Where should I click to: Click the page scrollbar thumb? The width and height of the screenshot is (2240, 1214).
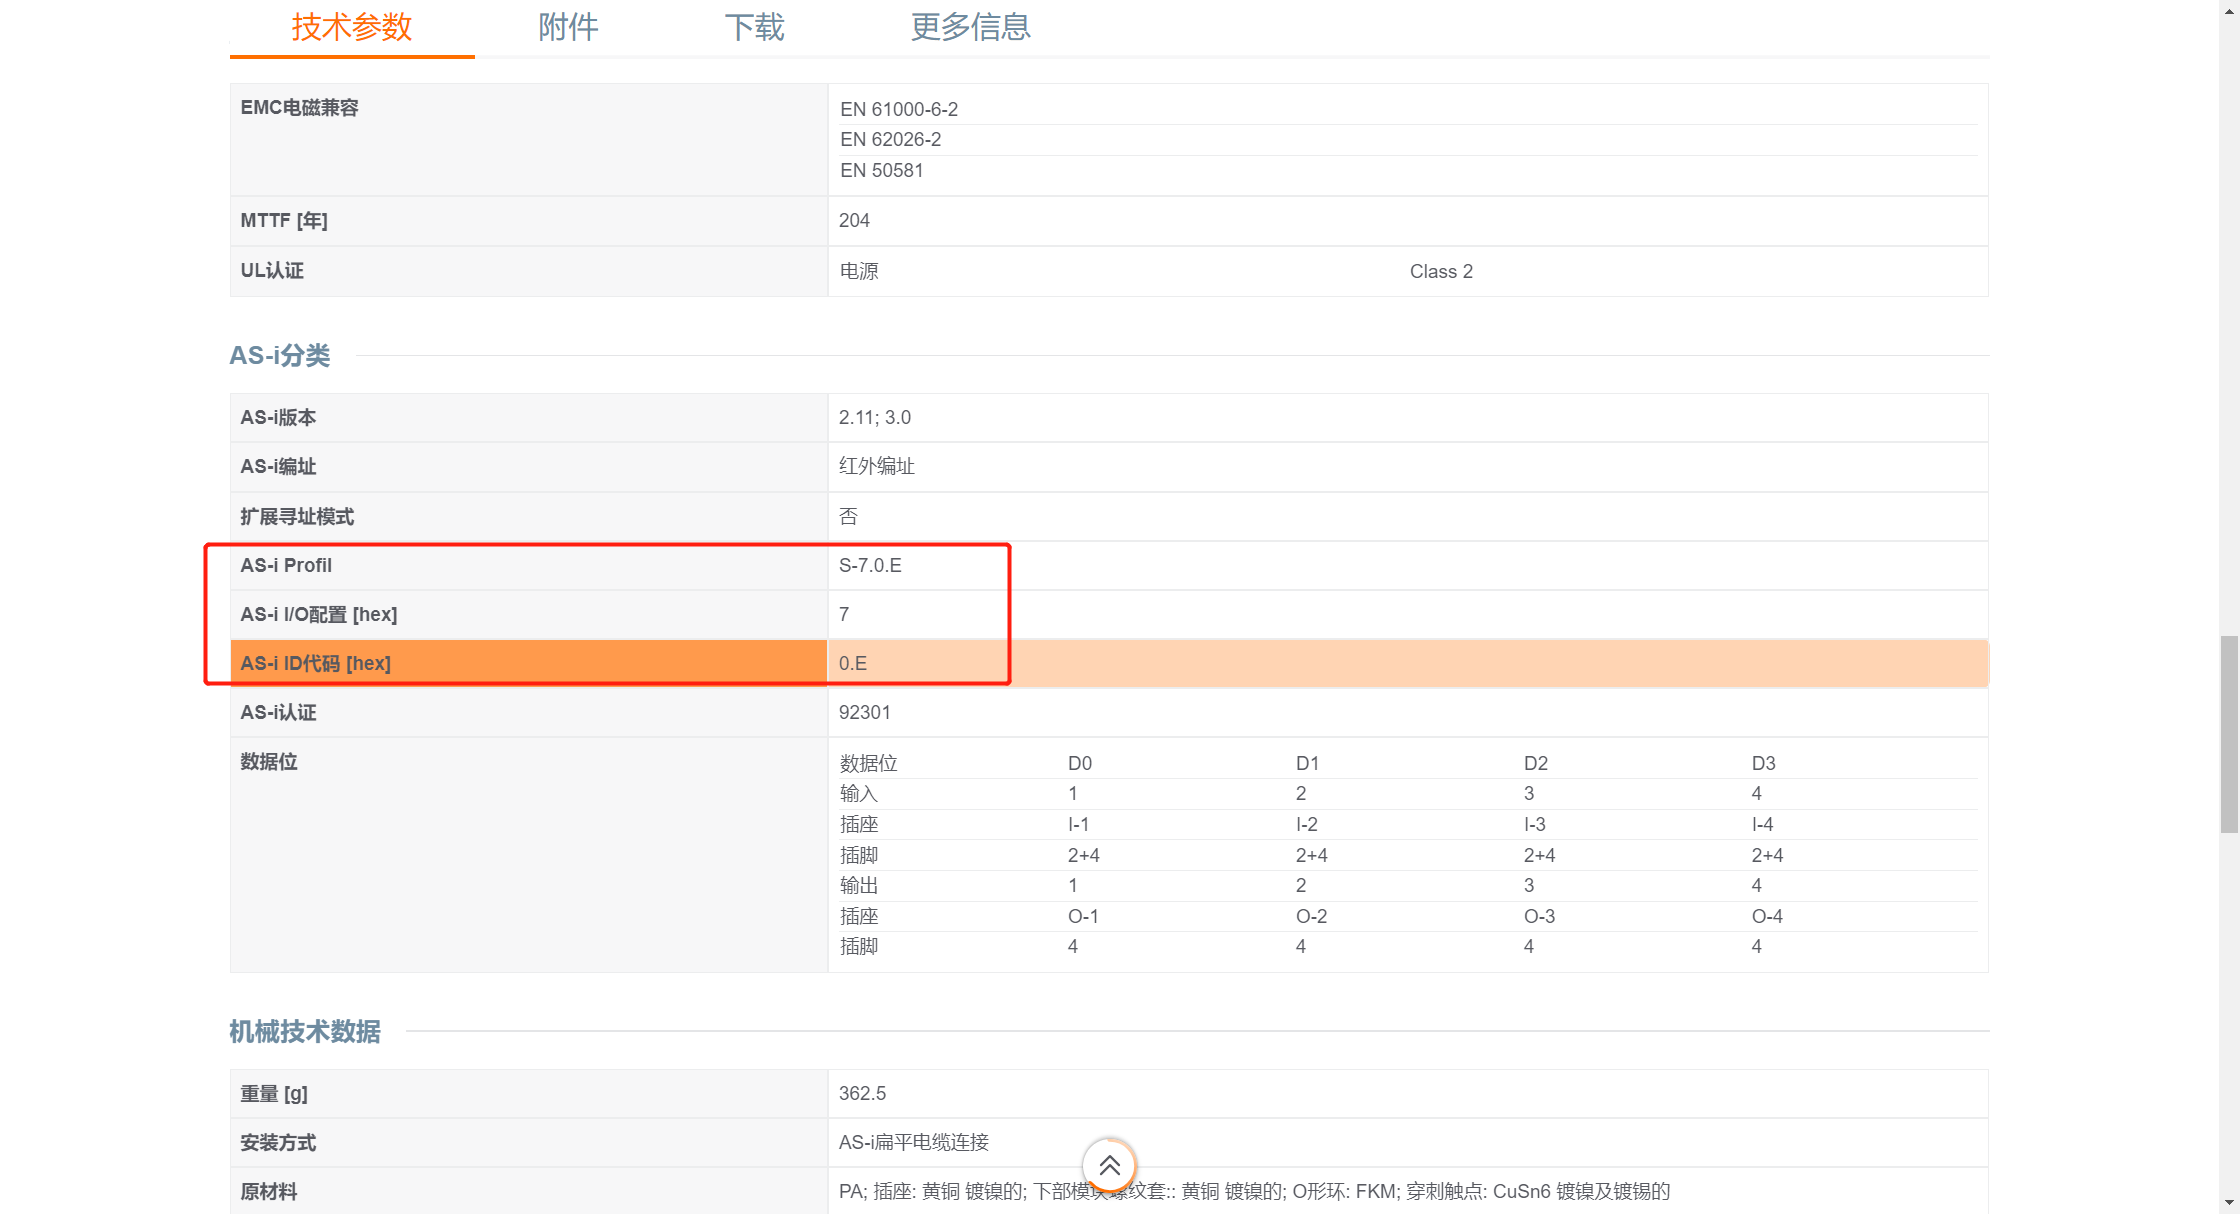click(x=2229, y=733)
